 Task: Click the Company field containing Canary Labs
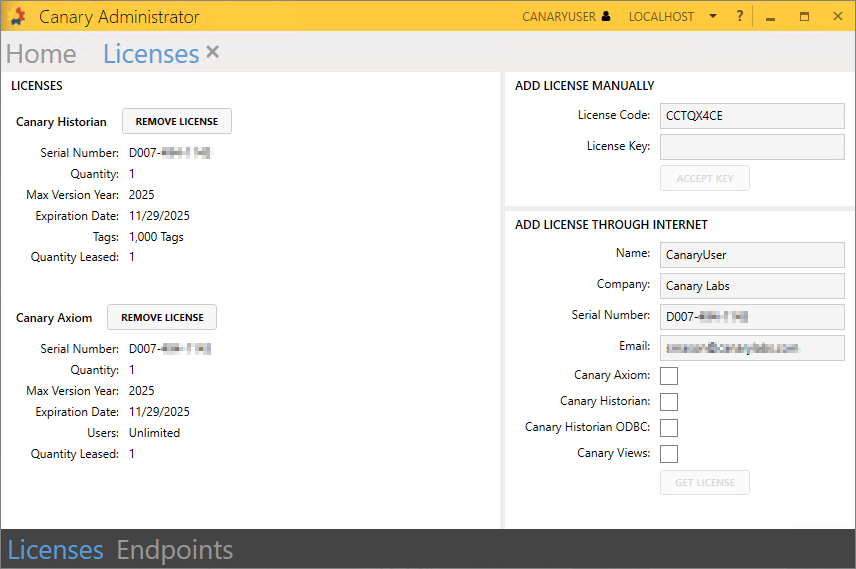[752, 286]
